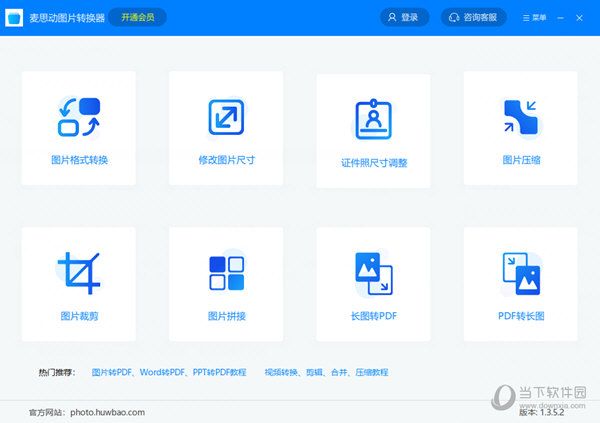
Task: Select the 修改图片尺寸 resize image icon
Action: point(226,117)
